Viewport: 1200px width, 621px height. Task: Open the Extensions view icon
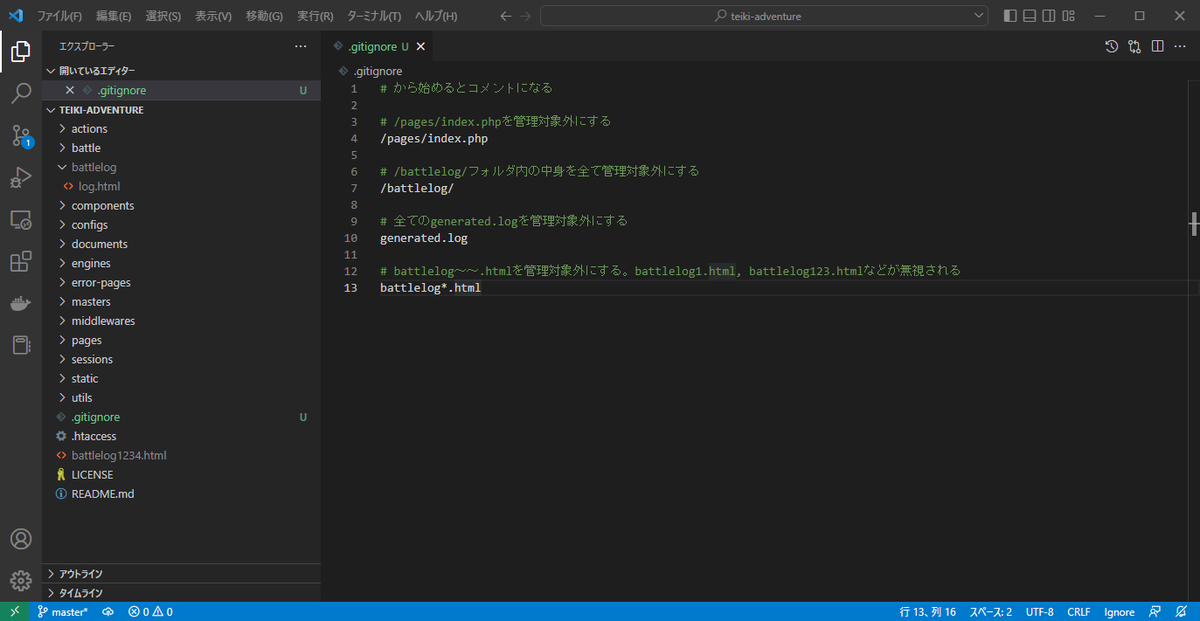[x=20, y=262]
